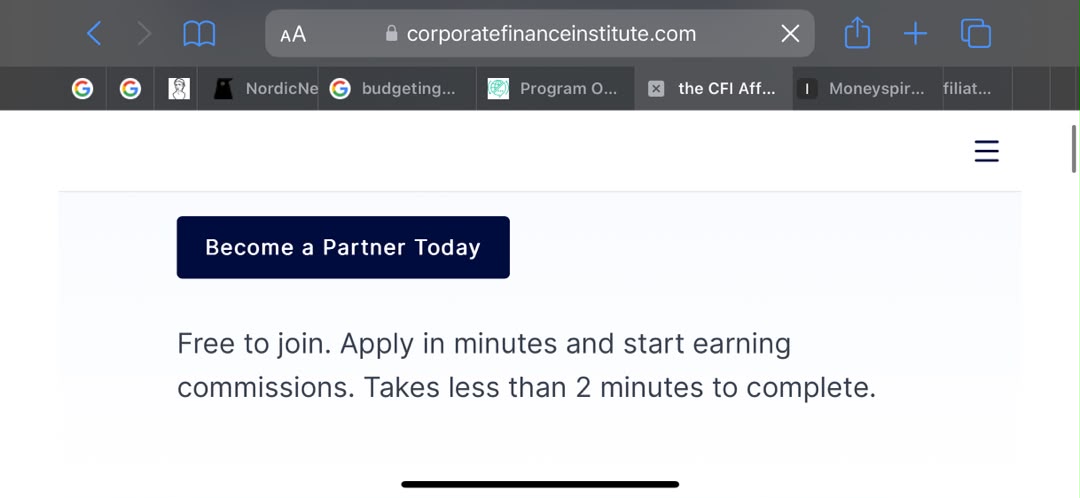Click the page scrollbar indicator
Image resolution: width=1080 pixels, height=498 pixels.
tap(1074, 149)
